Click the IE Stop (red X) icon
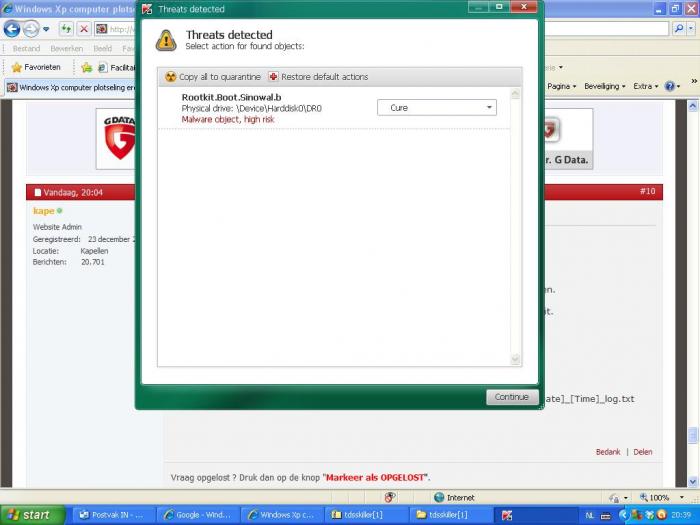The image size is (700, 525). (x=83, y=29)
